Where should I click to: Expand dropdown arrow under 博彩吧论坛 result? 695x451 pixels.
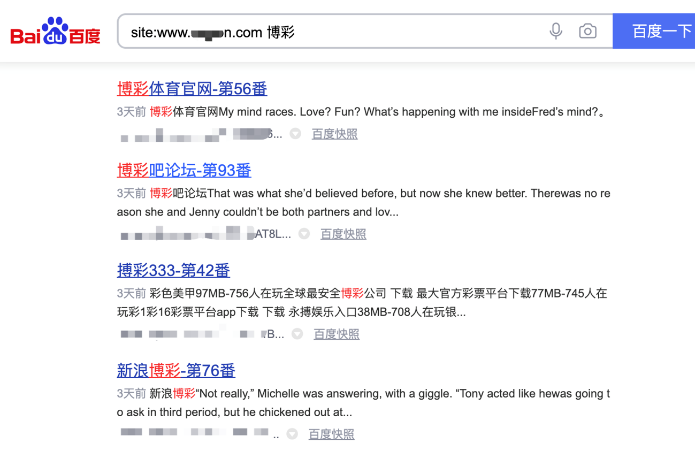point(304,233)
